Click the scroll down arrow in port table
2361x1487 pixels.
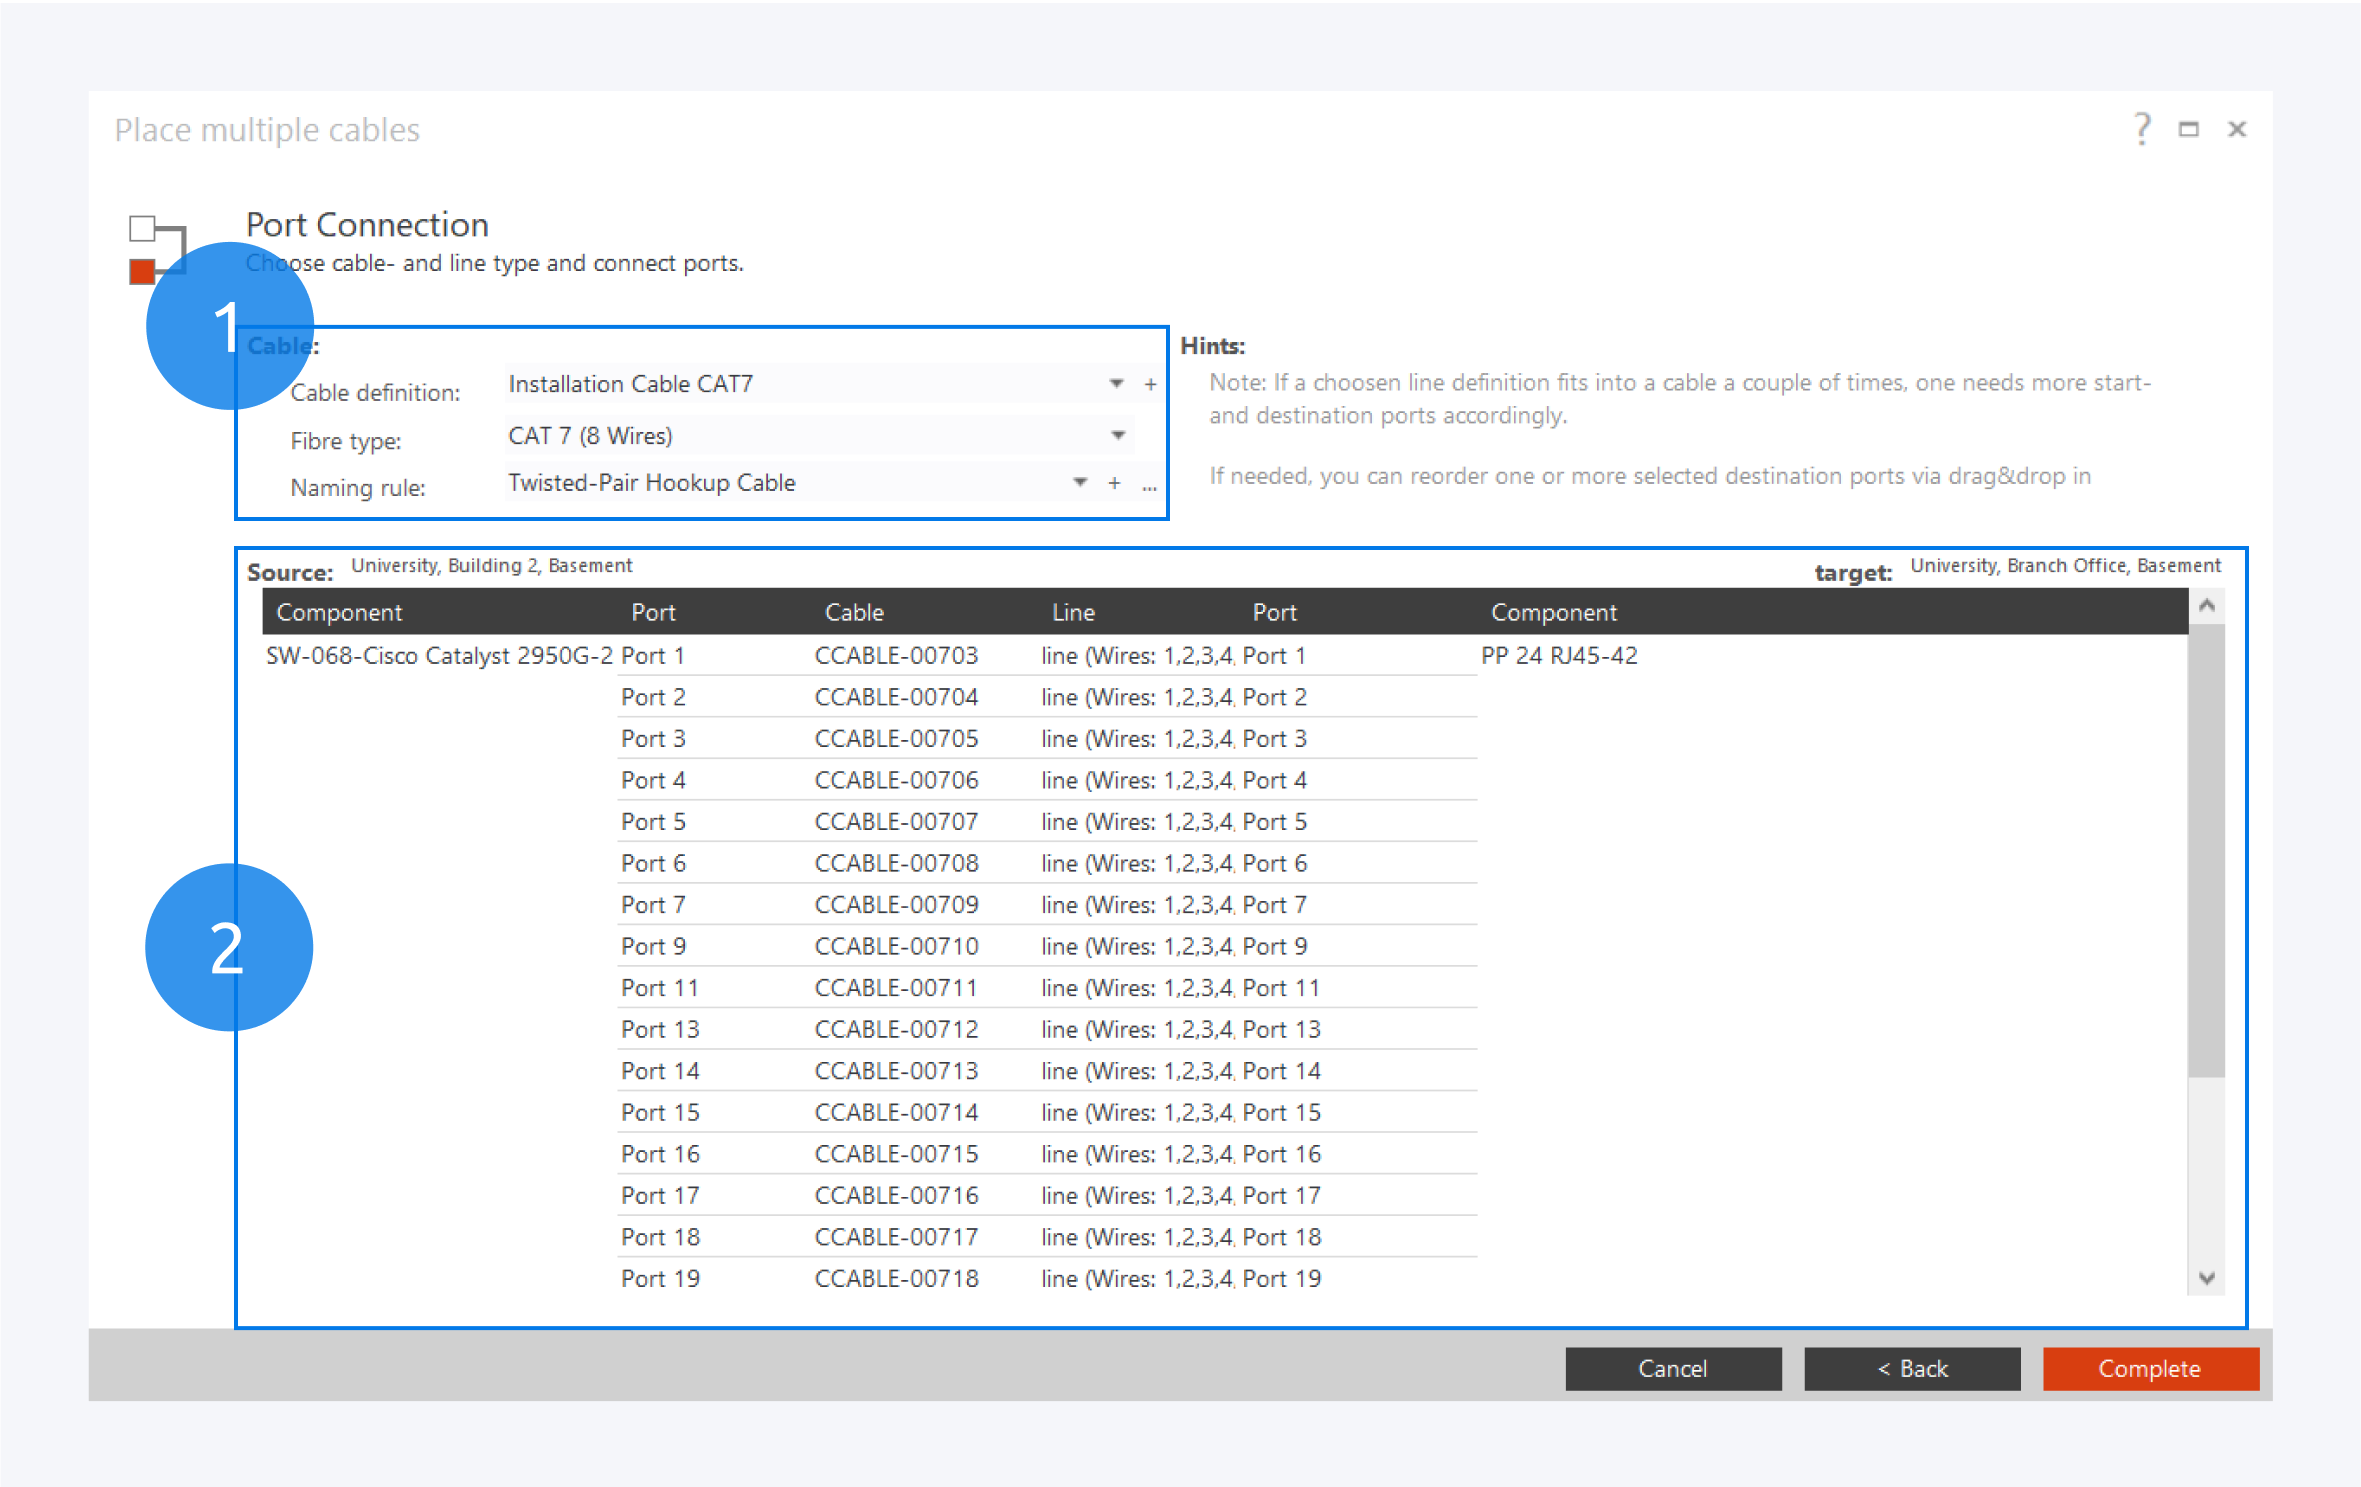click(2207, 1278)
